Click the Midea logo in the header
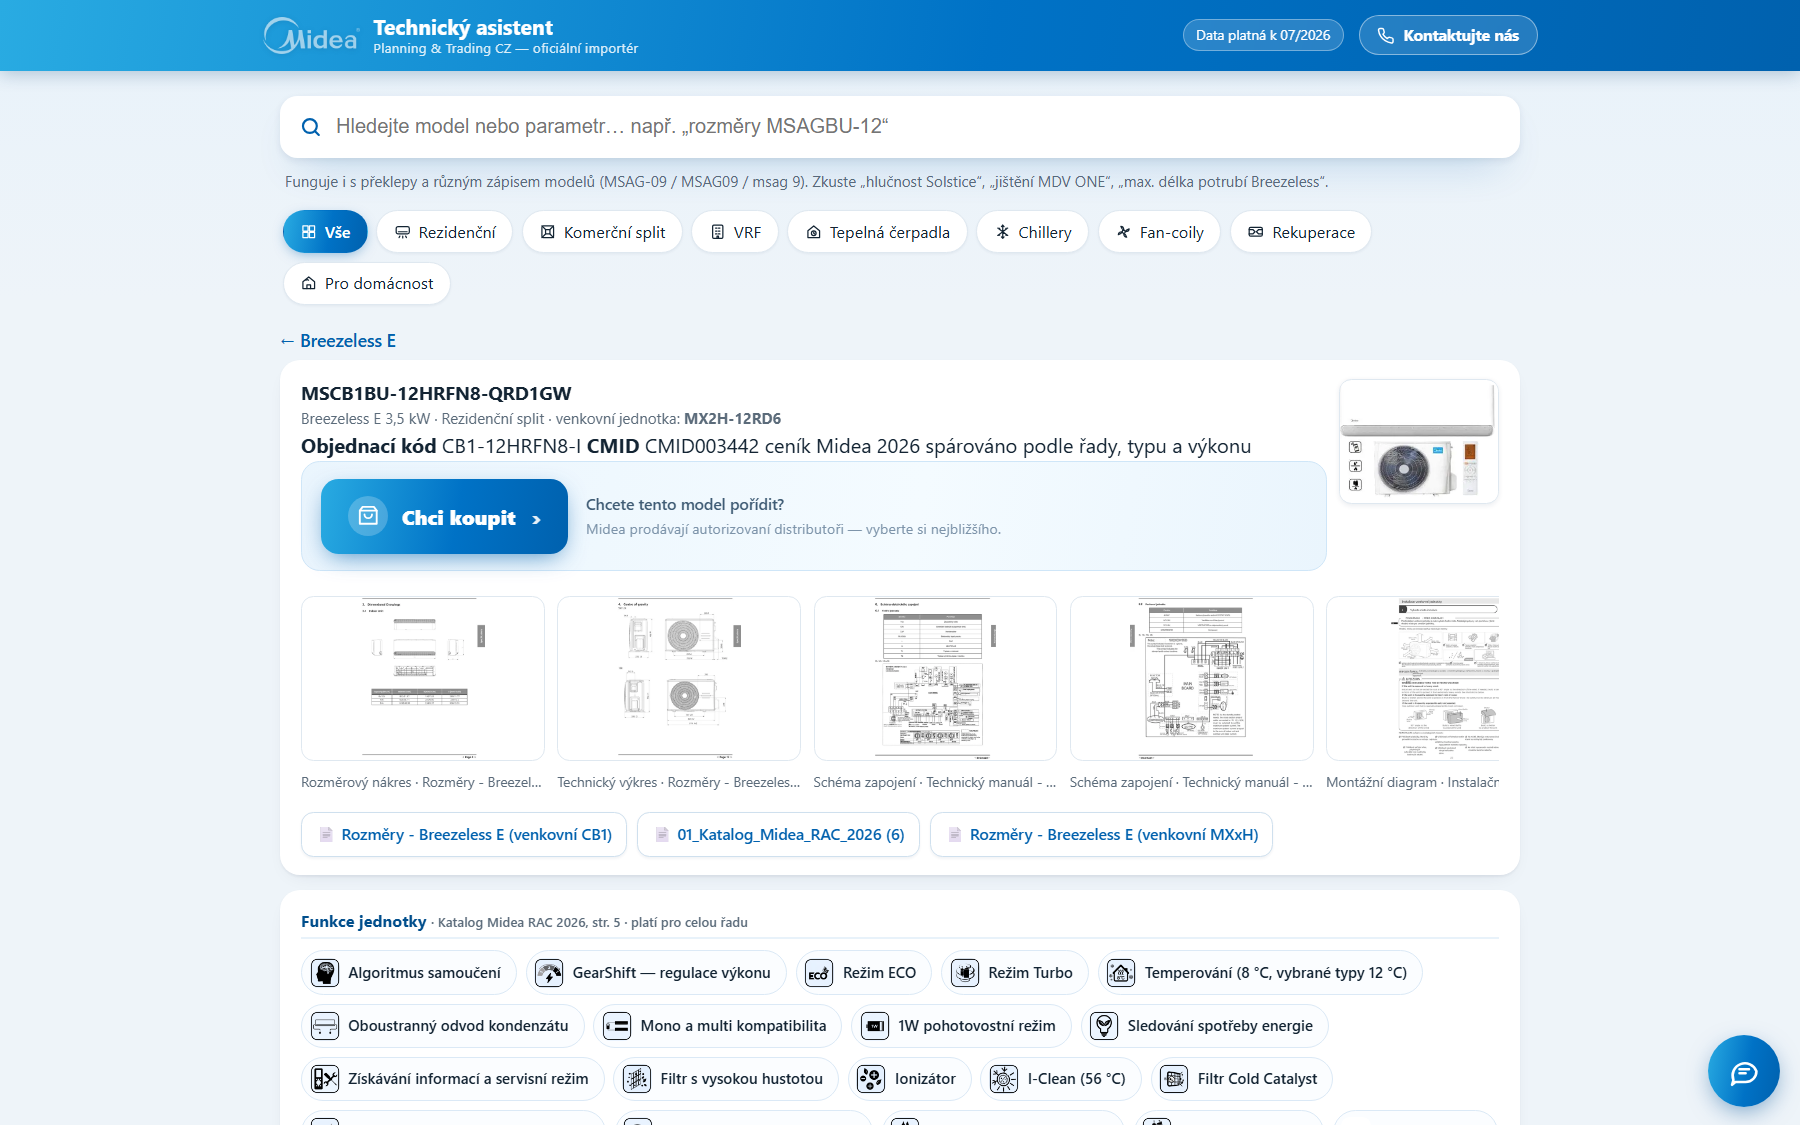Screen dimensions: 1800x1125 click(311, 36)
